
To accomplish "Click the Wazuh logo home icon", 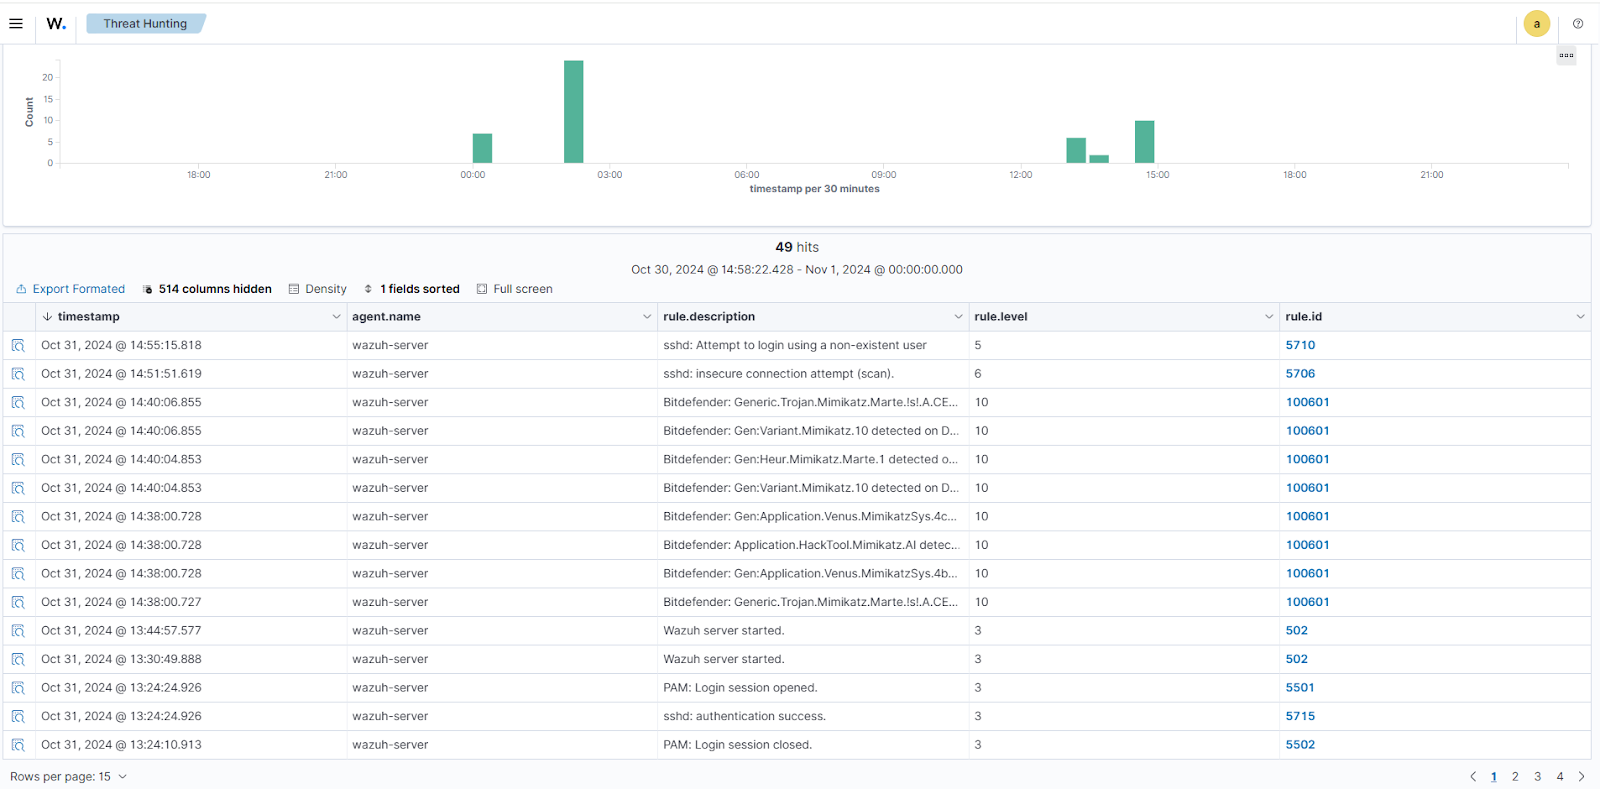I will click(56, 23).
